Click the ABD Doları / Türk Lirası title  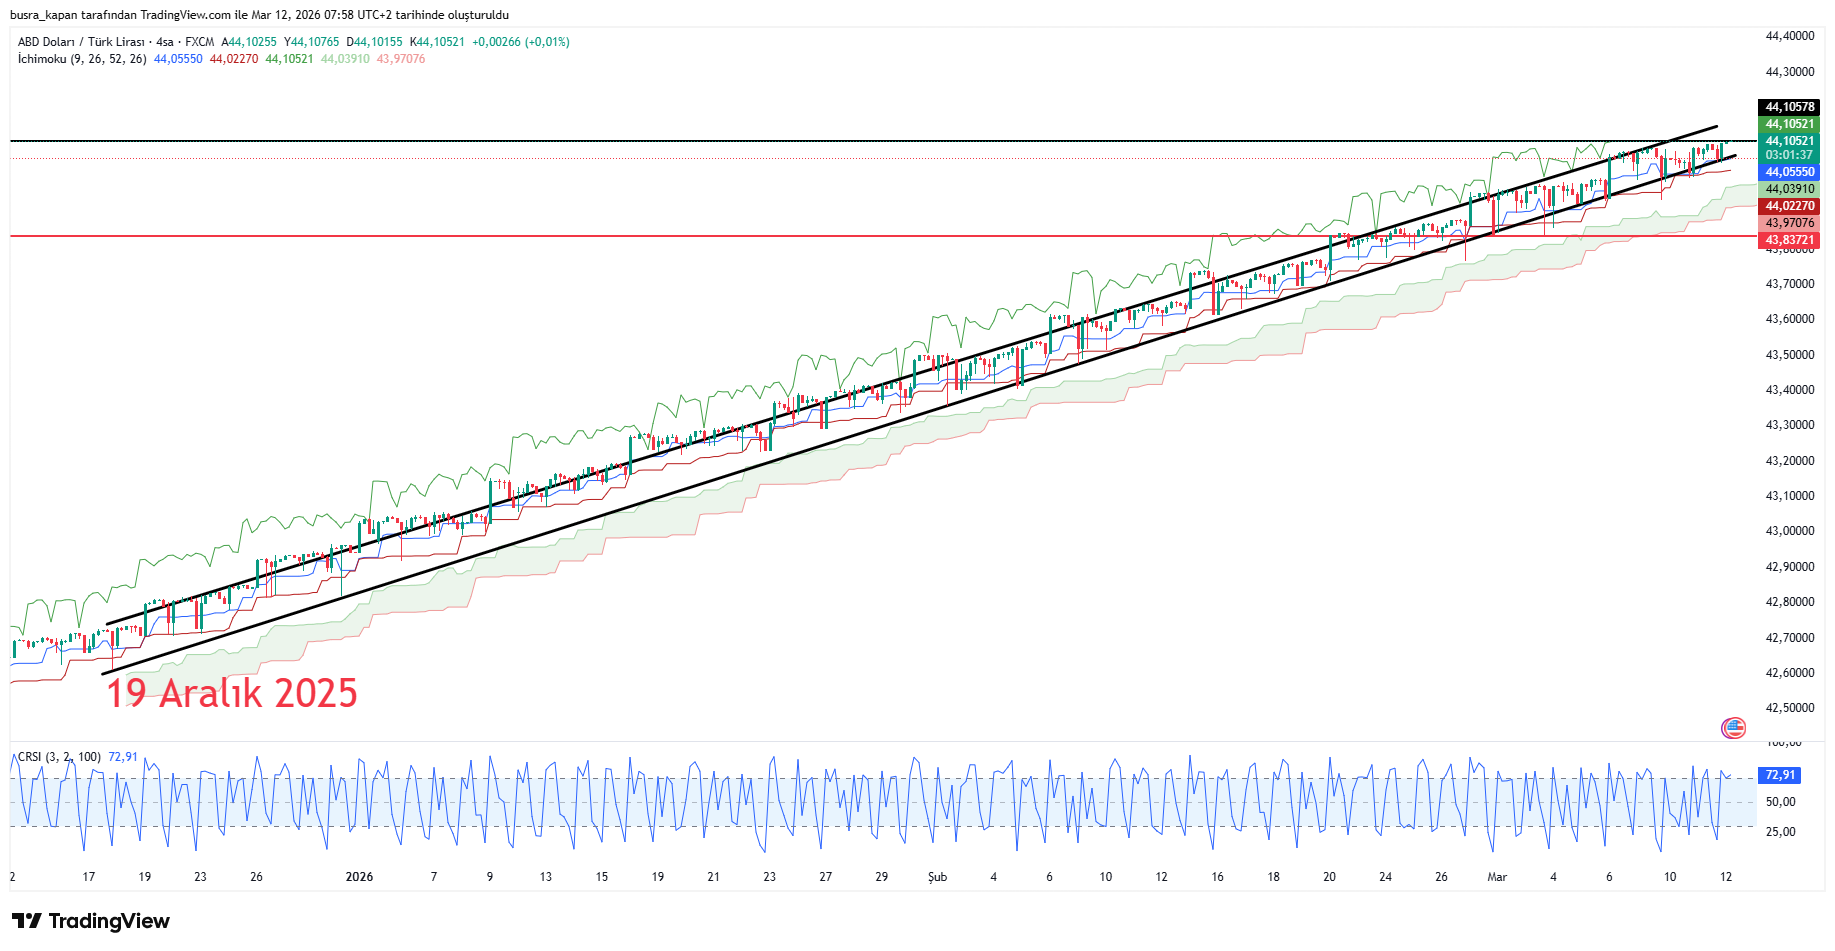[x=82, y=42]
